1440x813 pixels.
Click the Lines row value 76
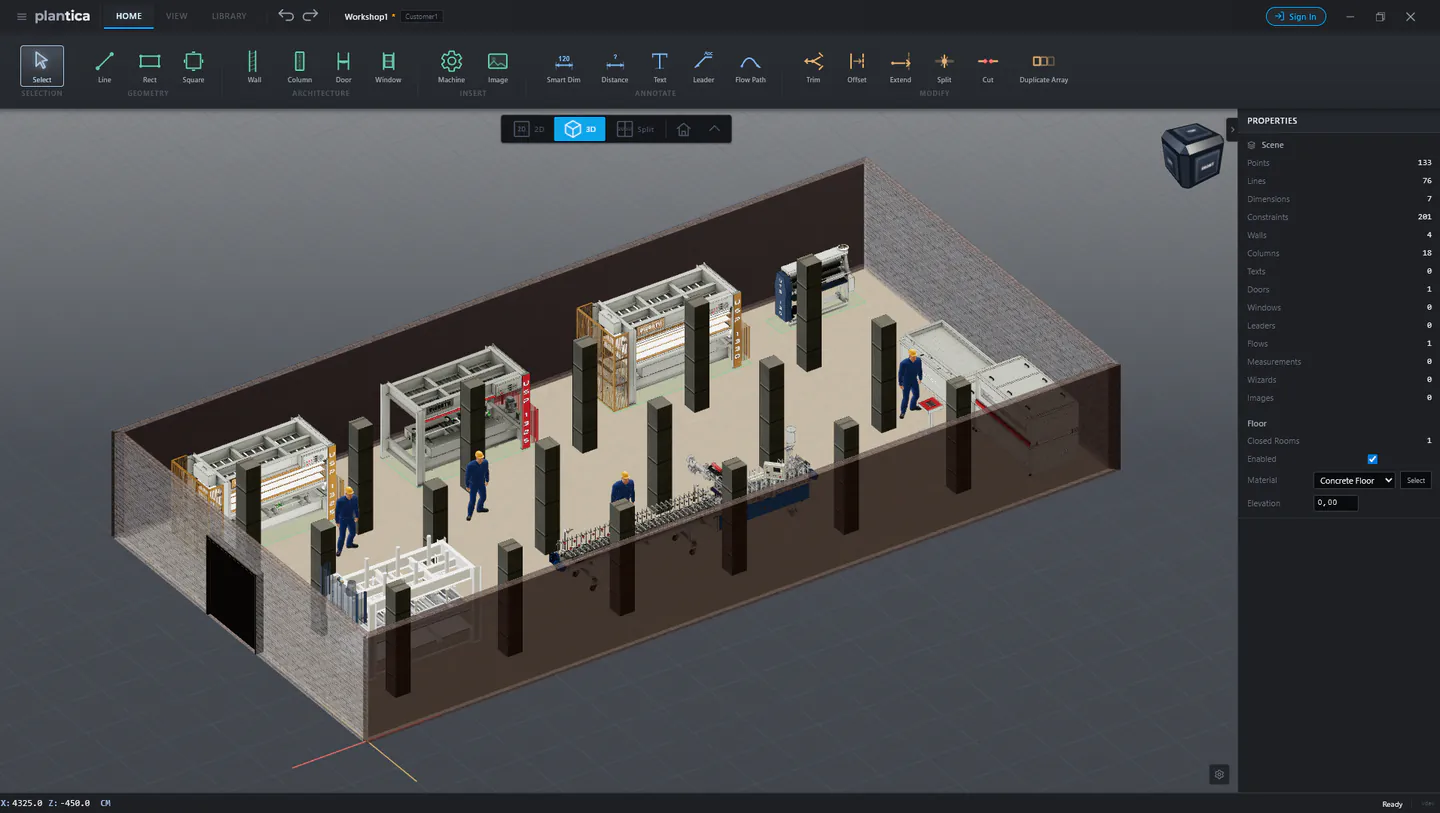[1427, 181]
